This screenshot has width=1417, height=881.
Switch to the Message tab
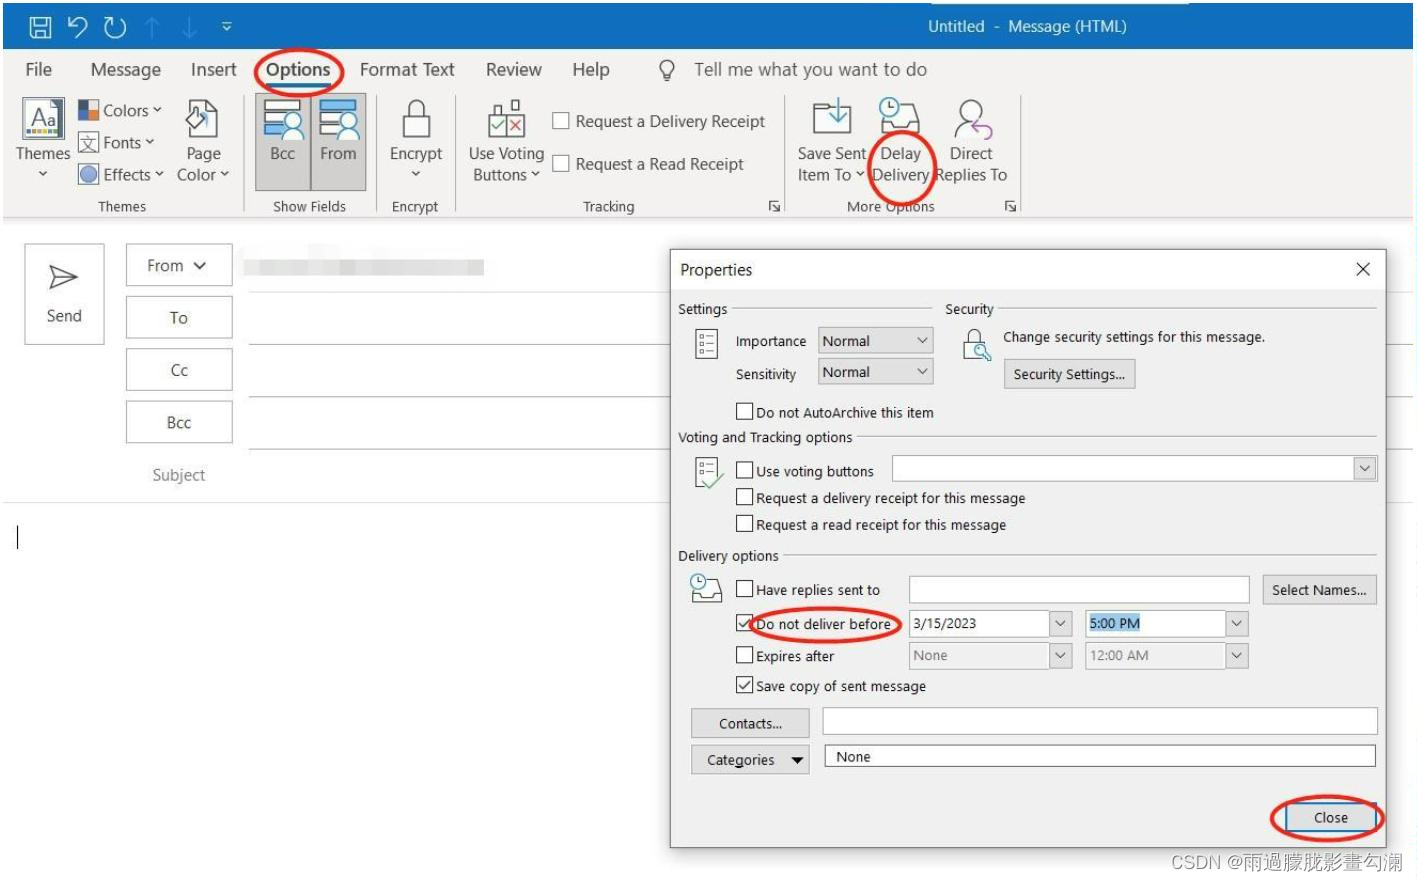coord(125,69)
